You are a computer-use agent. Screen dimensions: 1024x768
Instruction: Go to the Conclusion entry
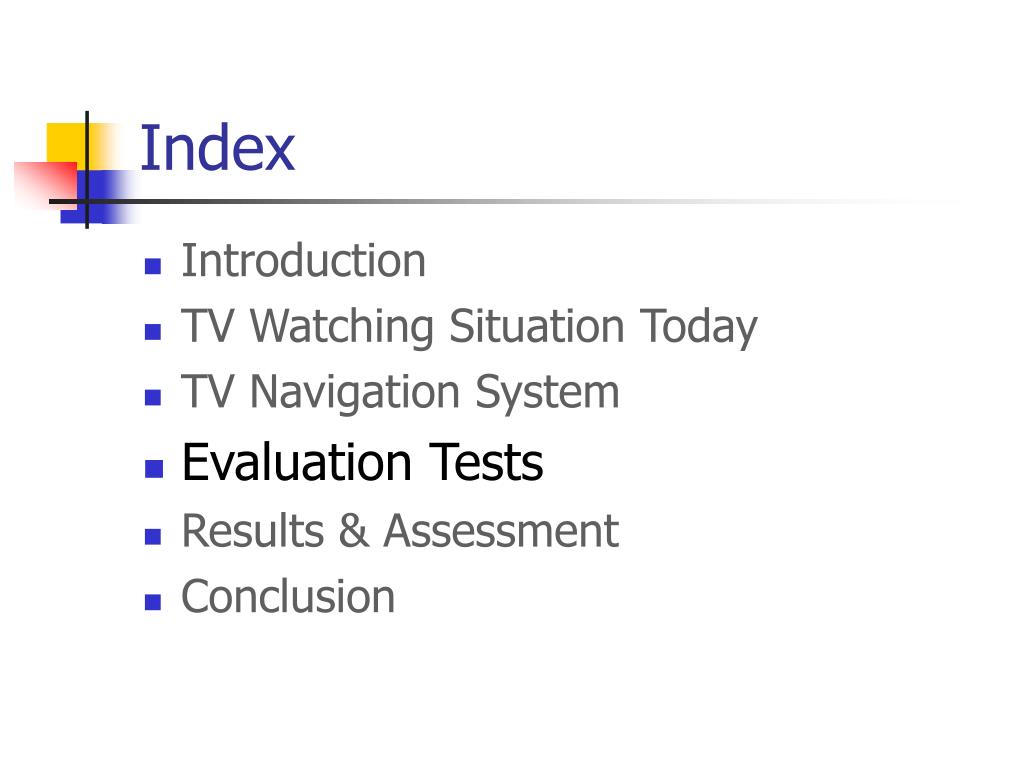[288, 596]
